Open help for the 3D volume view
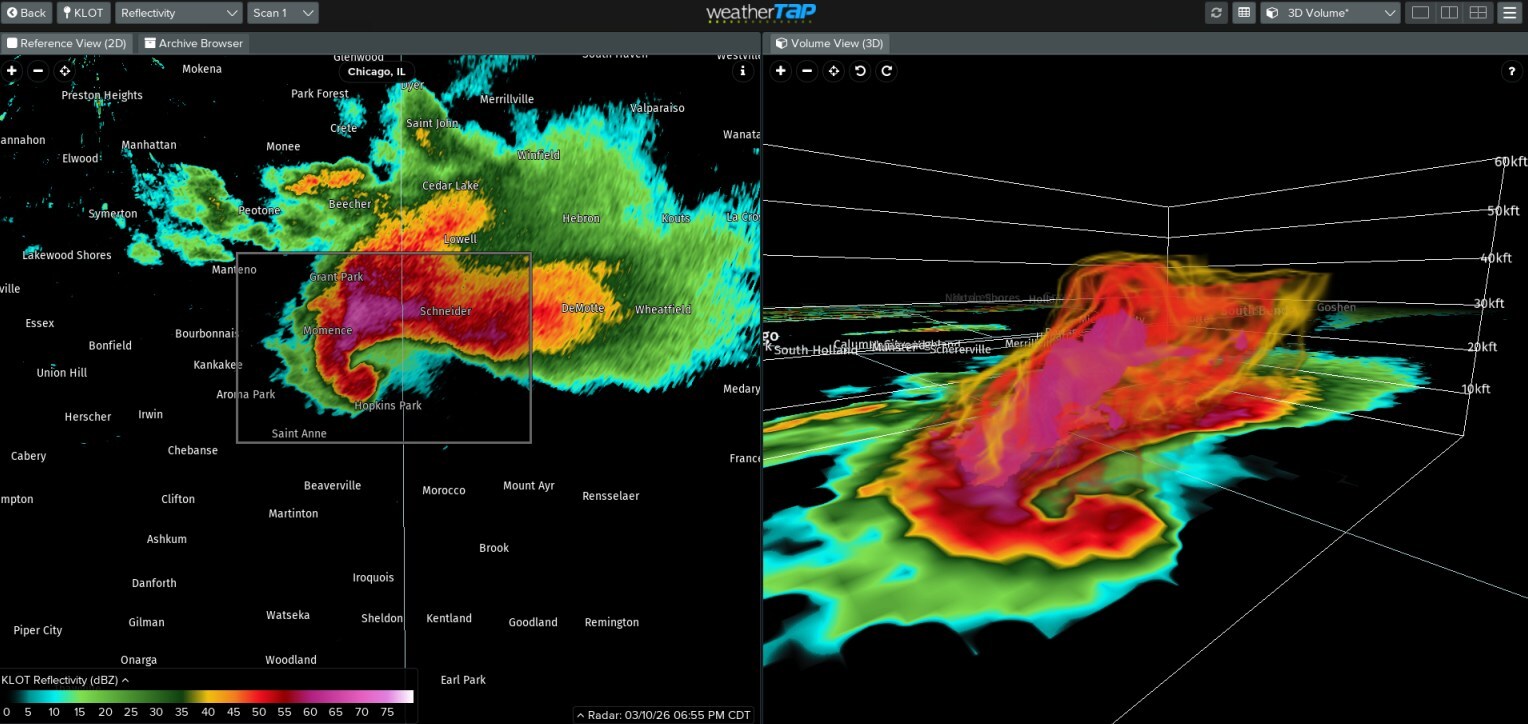 1511,71
